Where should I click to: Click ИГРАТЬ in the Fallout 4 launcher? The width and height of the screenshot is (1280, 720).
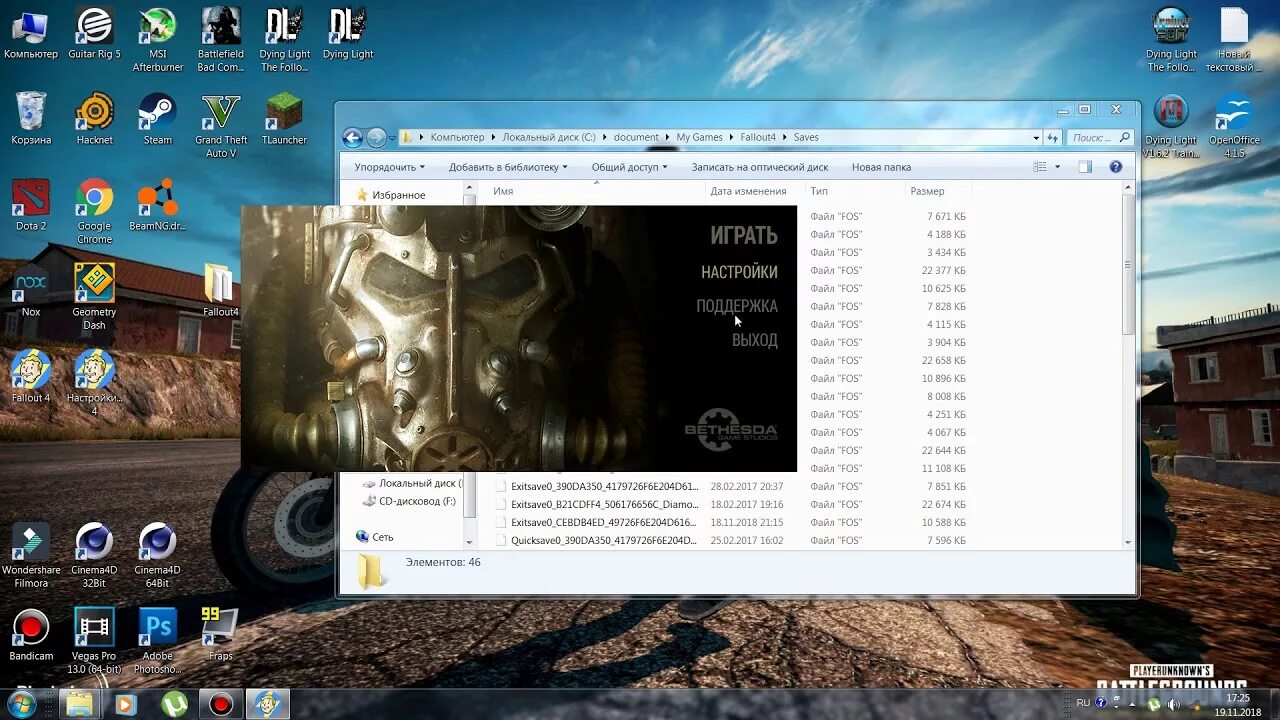744,236
